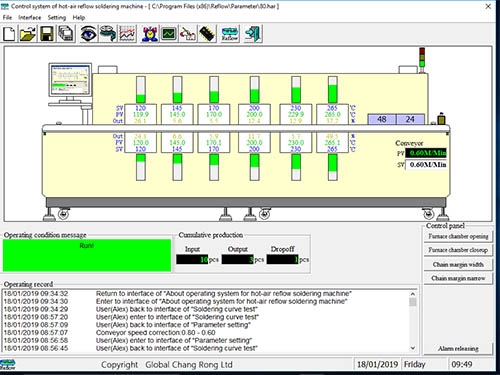Click the Chain margin width button
Image resolution: width=500 pixels, height=375 pixels.
458,264
